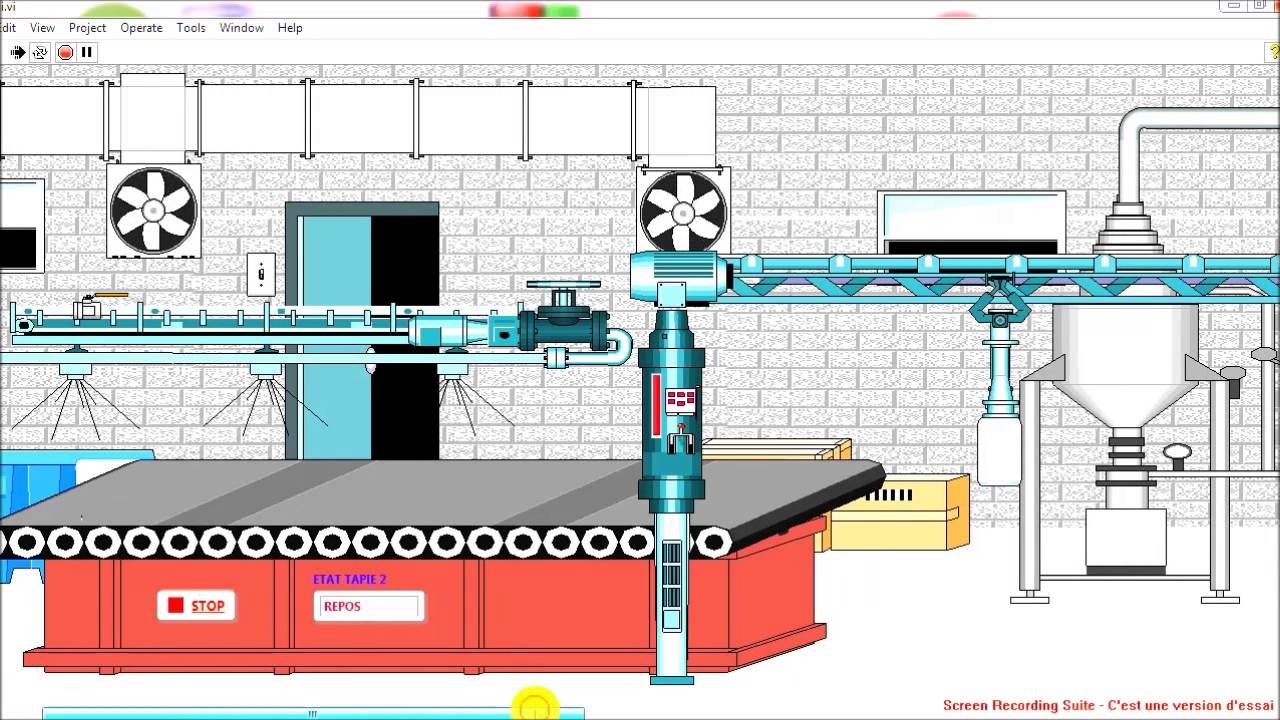Click the left ventilation fan
The height and width of the screenshot is (720, 1280).
[154, 211]
